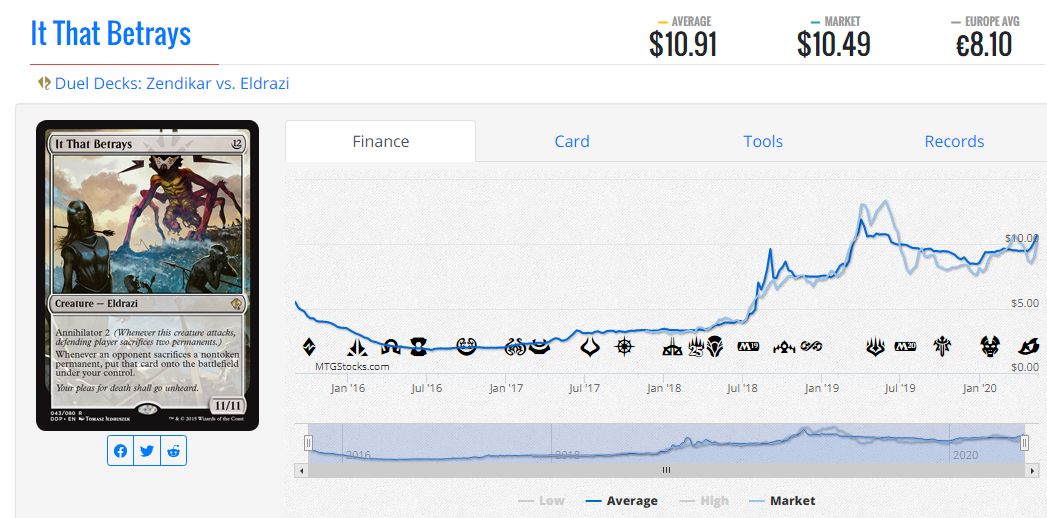
Task: Click the navigator scrollbar center grip
Action: click(666, 471)
